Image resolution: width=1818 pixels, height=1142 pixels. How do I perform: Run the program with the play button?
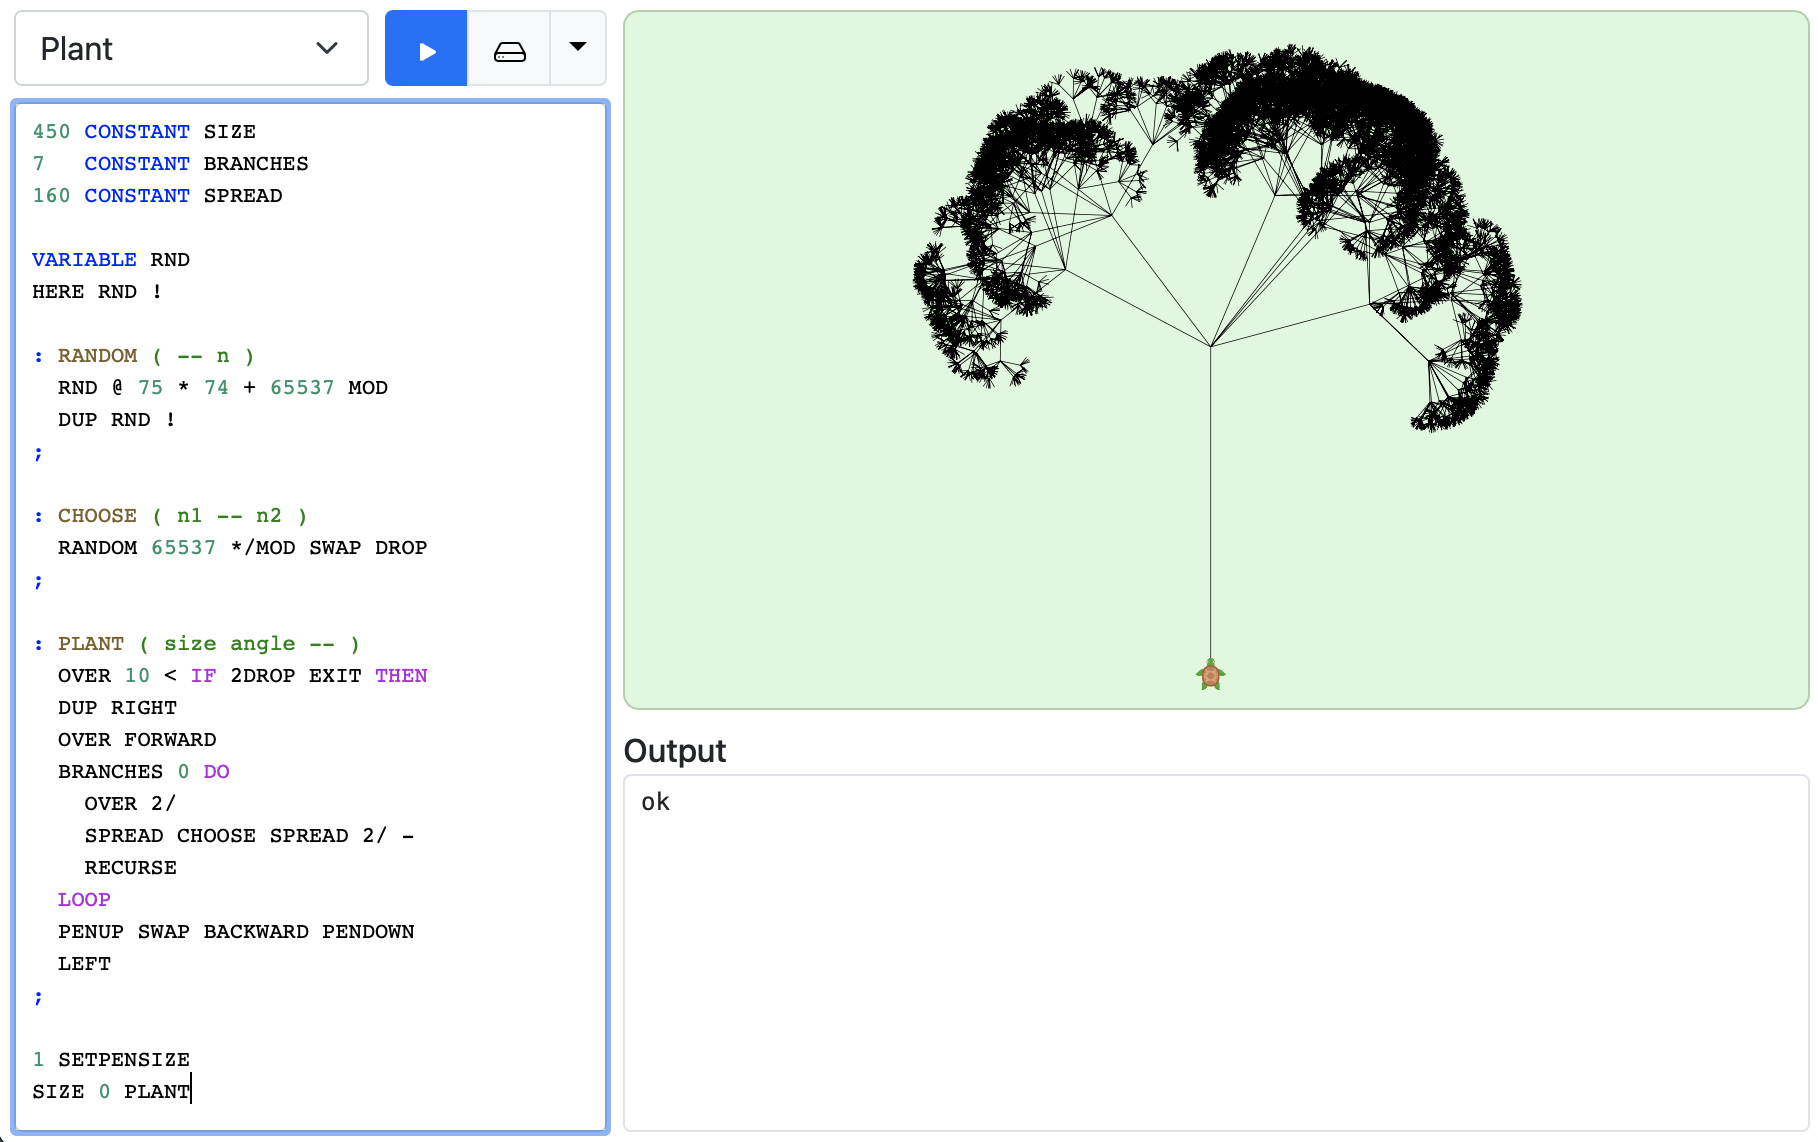click(x=426, y=49)
